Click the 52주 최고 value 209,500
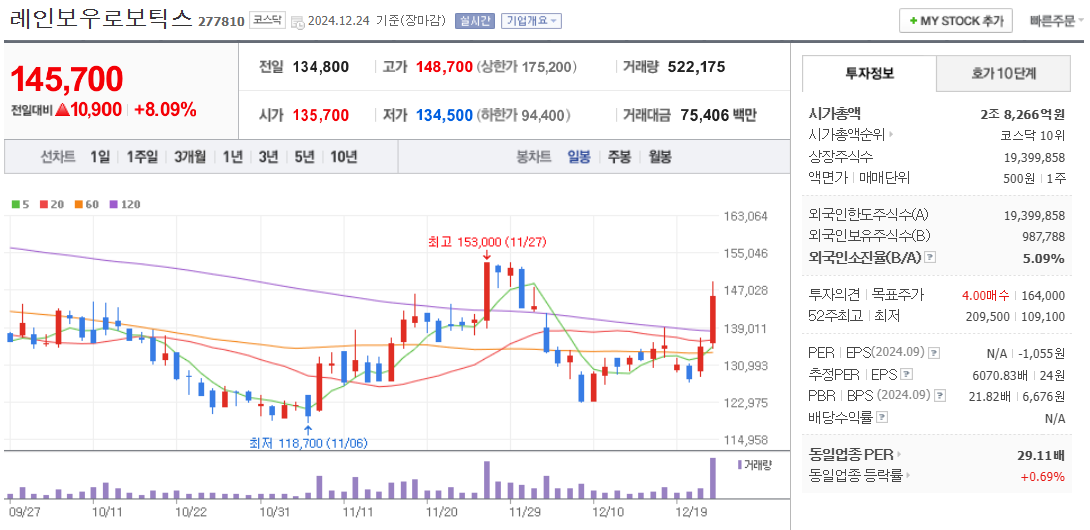The height and width of the screenshot is (530, 1090). tap(989, 316)
